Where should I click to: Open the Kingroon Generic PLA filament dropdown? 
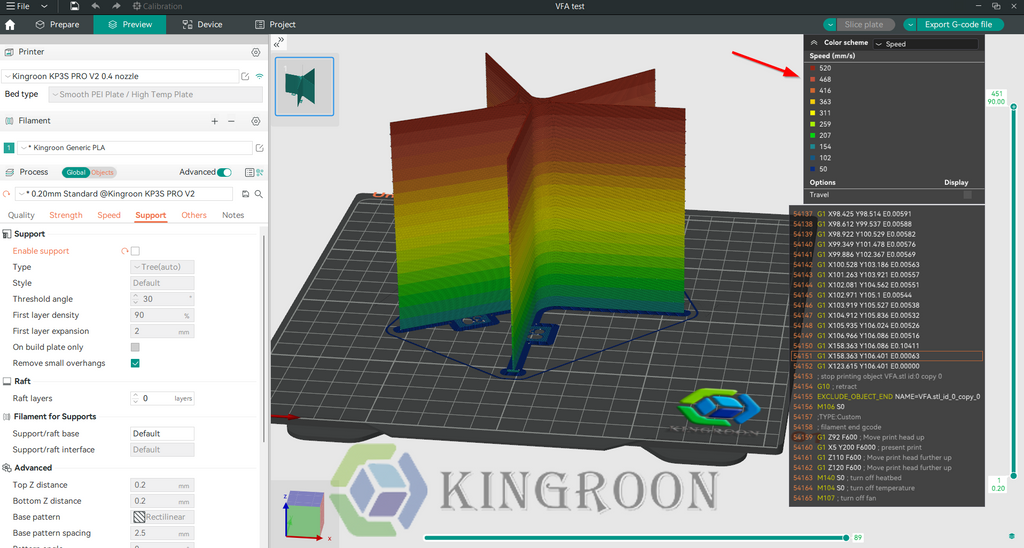[135, 148]
